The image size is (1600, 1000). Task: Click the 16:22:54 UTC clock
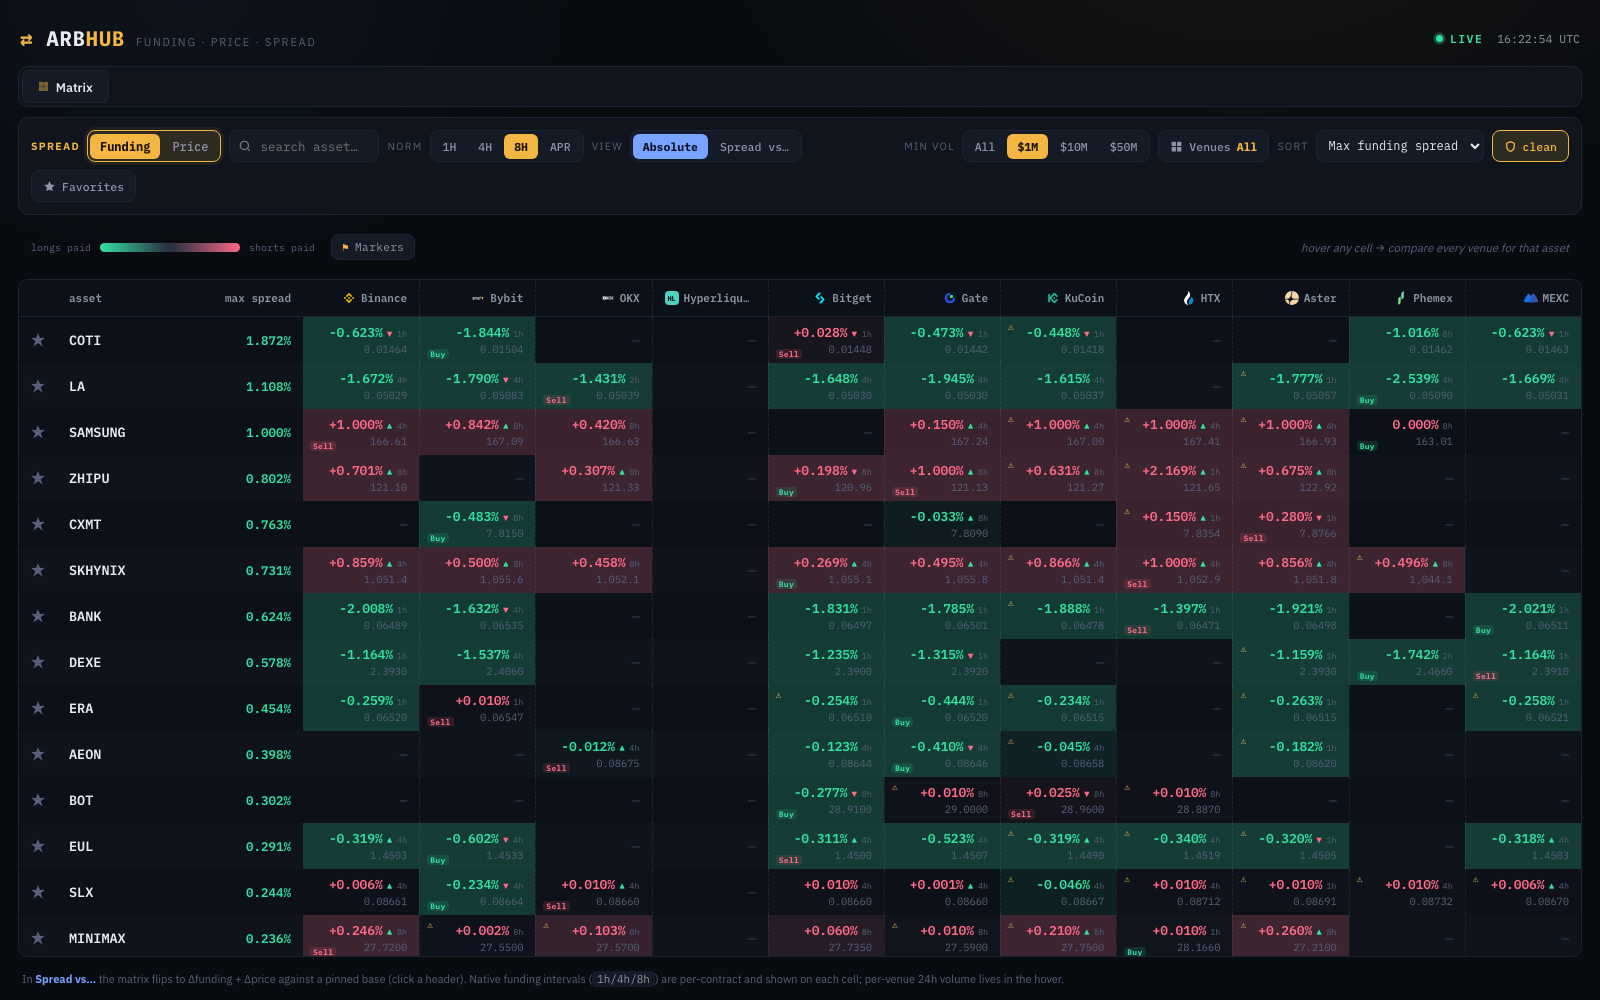click(x=1538, y=39)
